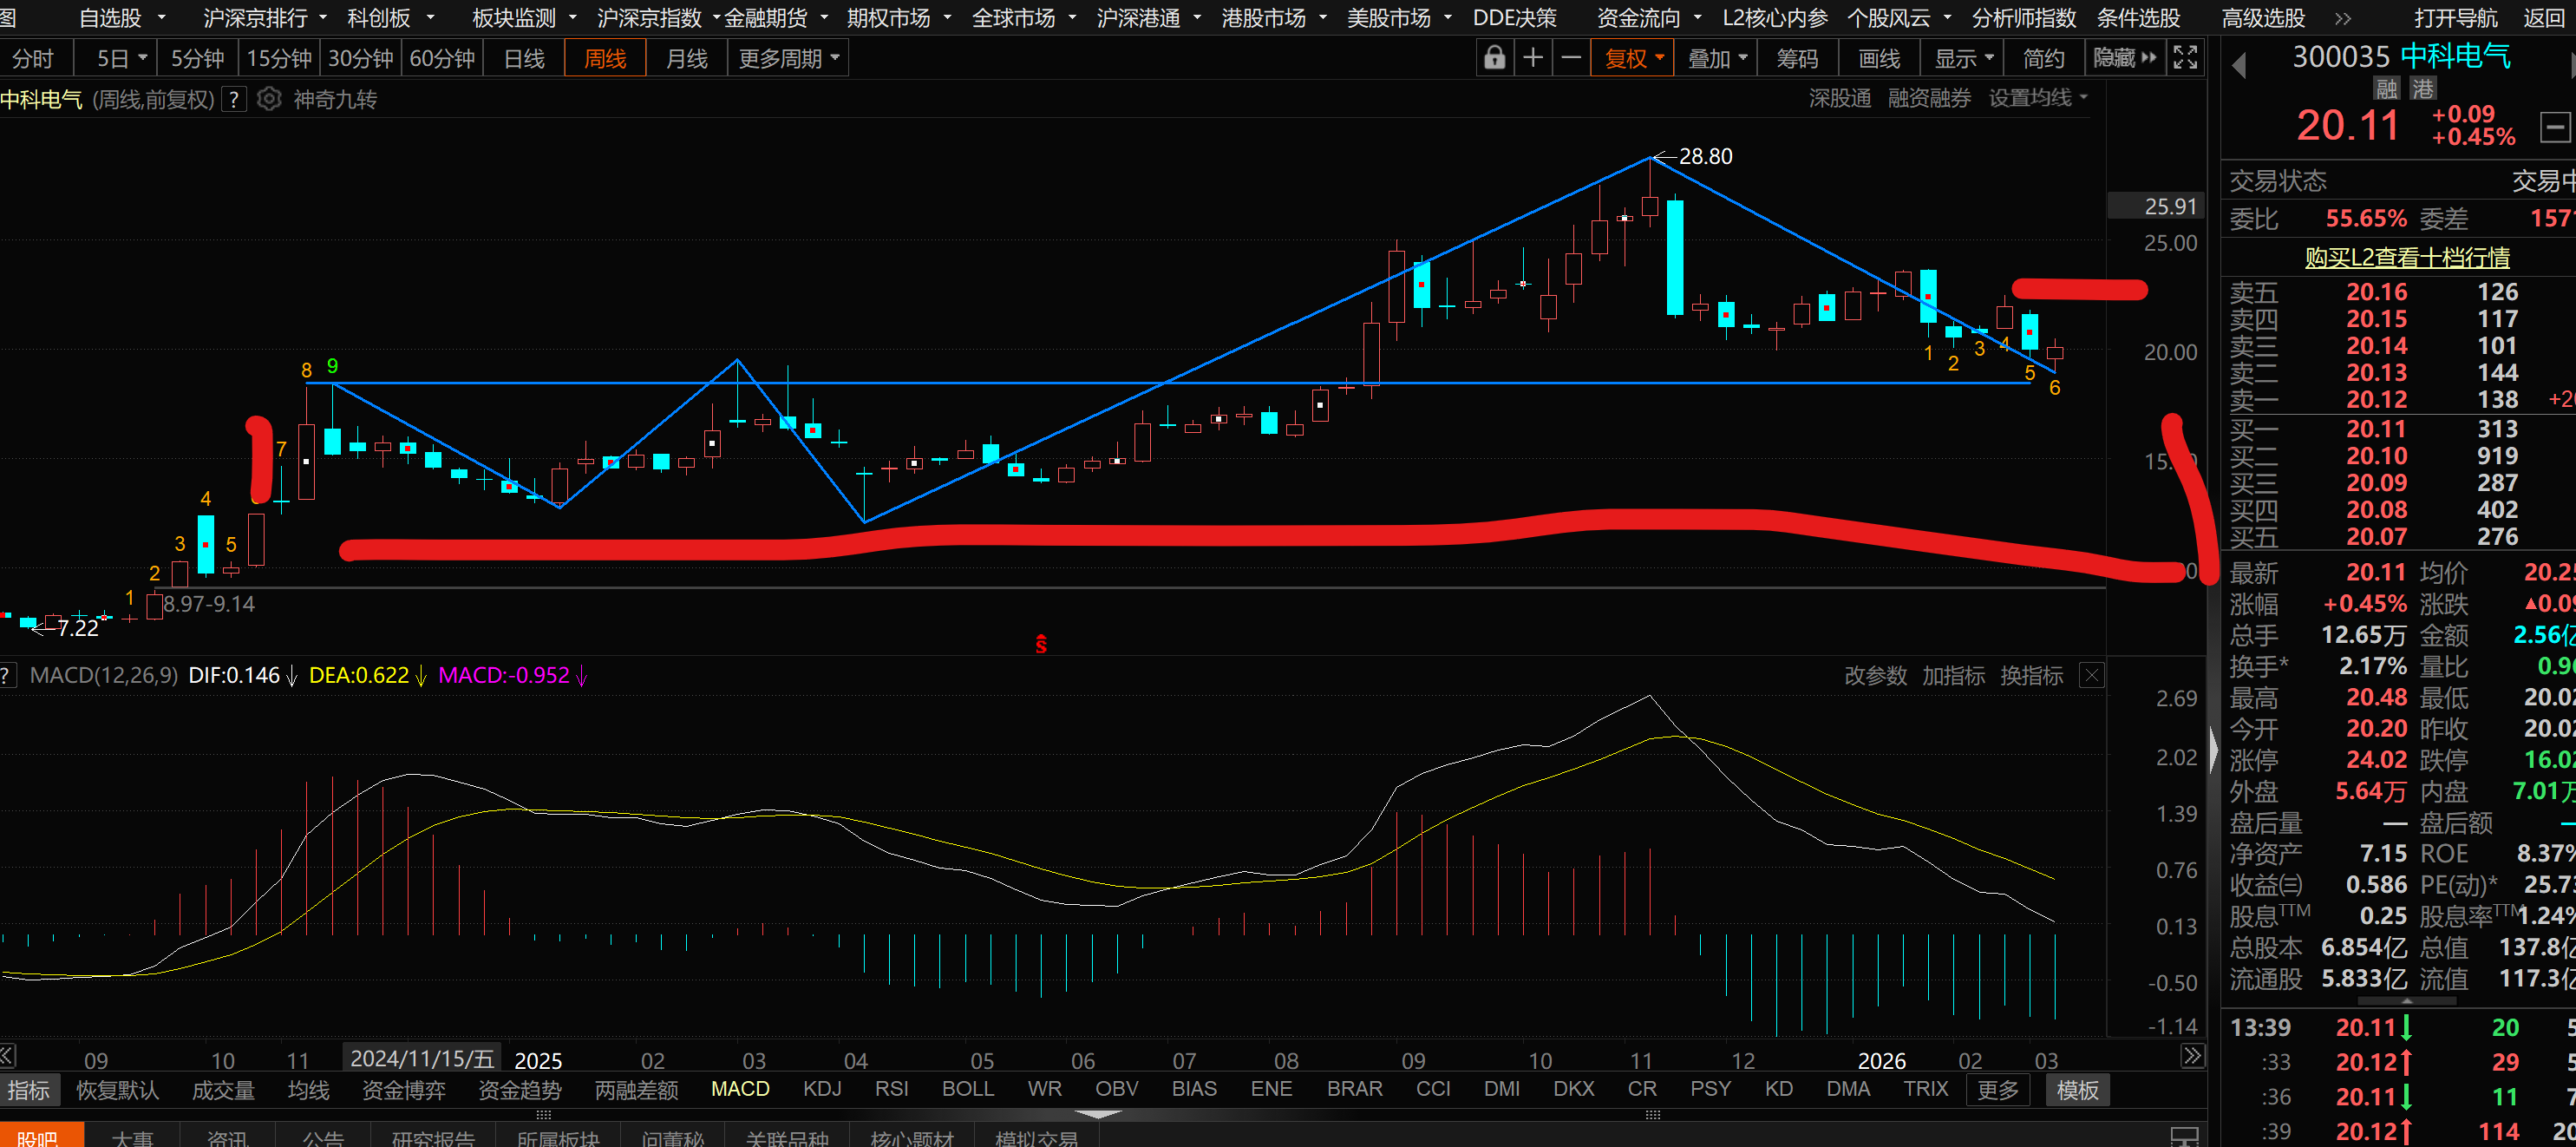2576x1147 pixels.
Task: Click the 2024/11/15 date marker on timeline
Action: tap(422, 1058)
